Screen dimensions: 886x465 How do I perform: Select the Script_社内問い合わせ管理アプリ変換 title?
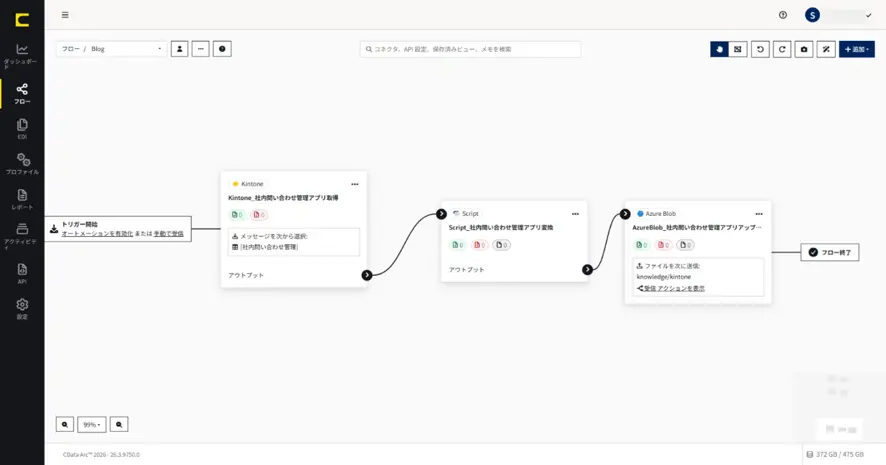click(501, 228)
